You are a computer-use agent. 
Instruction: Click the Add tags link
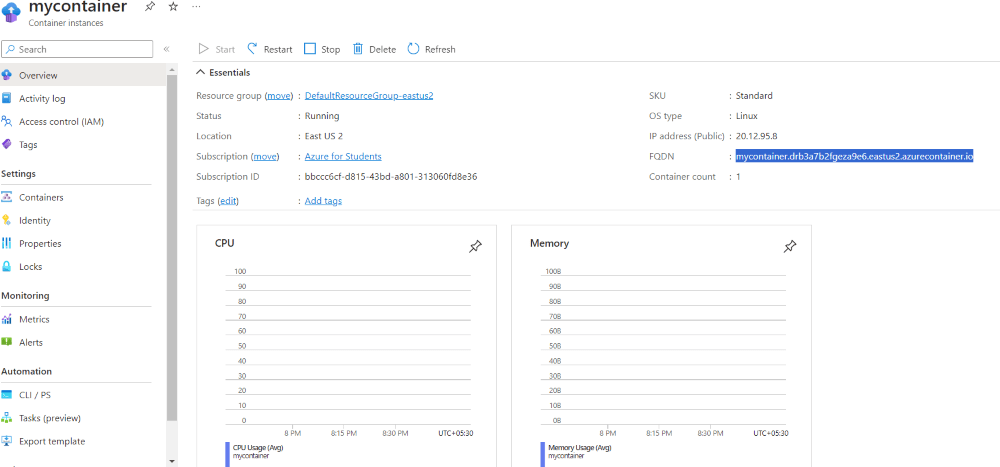click(x=323, y=201)
